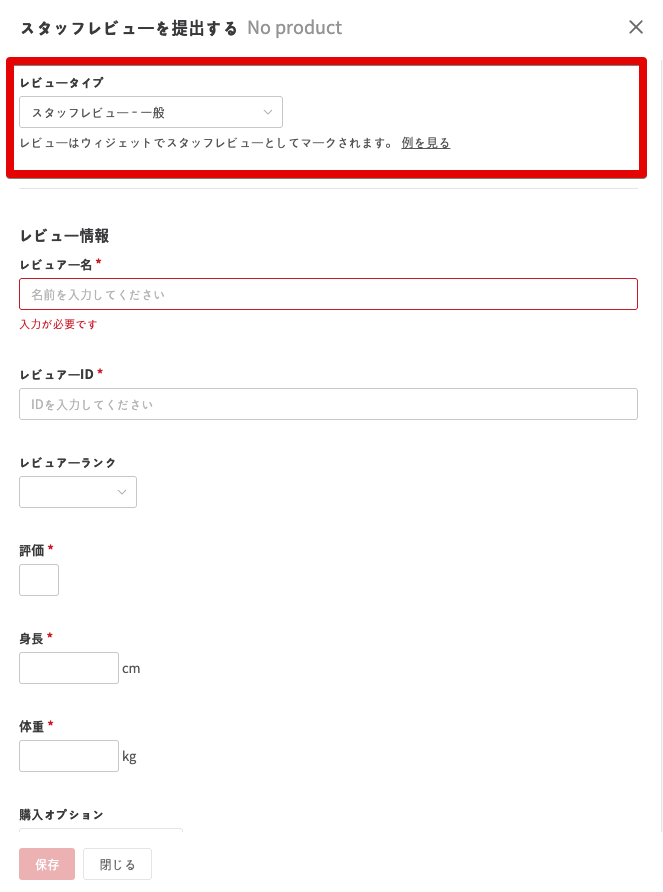Click the 評価 rating input box
The width and height of the screenshot is (663, 892).
click(x=39, y=580)
